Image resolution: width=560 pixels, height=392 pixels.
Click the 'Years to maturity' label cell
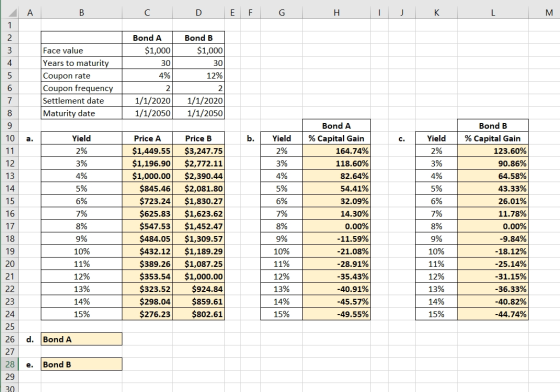[81, 63]
